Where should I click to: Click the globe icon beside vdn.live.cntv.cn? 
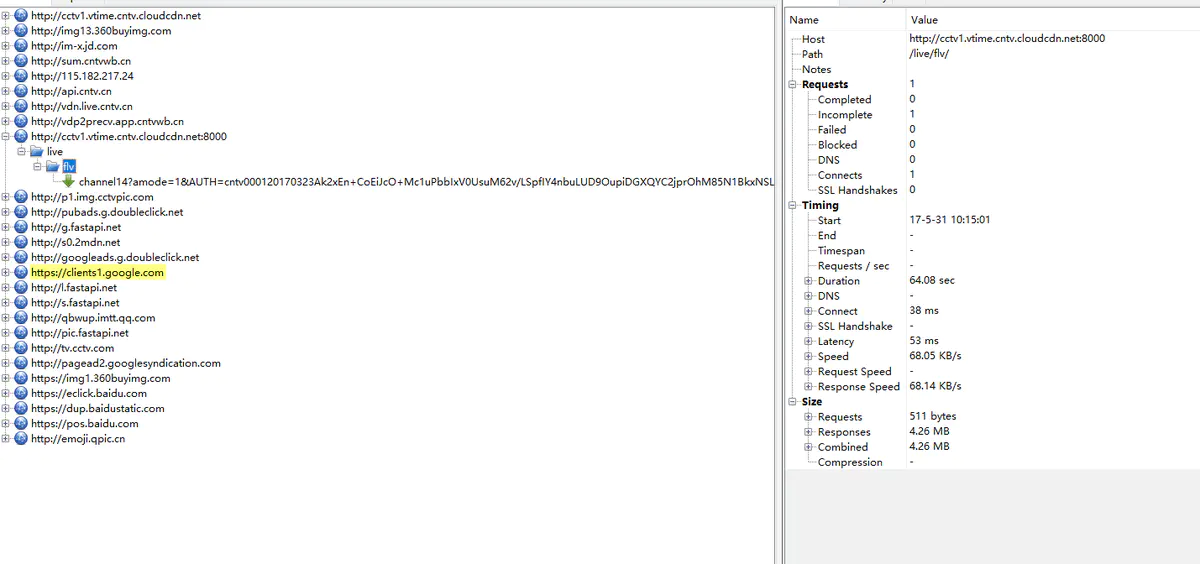coord(21,106)
